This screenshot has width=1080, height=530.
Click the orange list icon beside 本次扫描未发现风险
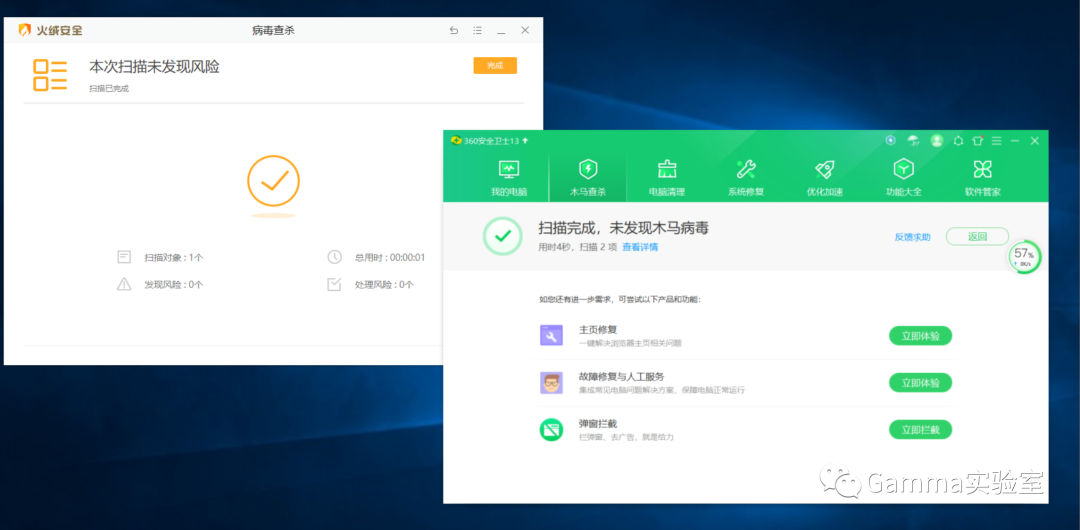(x=50, y=75)
